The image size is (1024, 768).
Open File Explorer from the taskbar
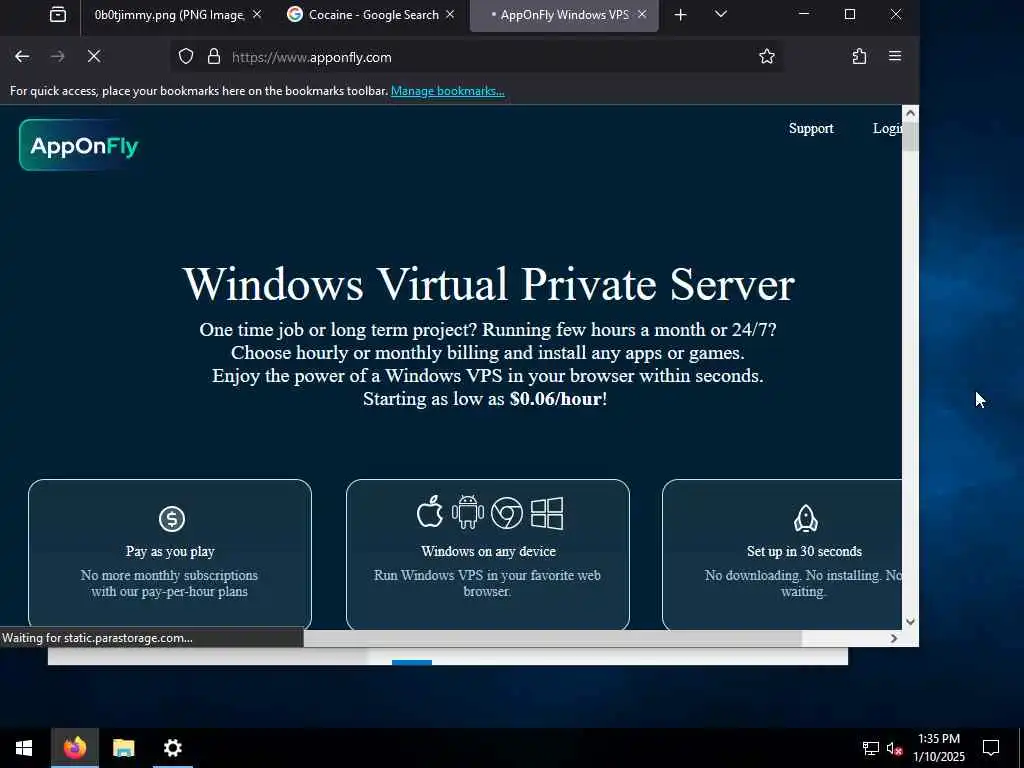point(123,748)
